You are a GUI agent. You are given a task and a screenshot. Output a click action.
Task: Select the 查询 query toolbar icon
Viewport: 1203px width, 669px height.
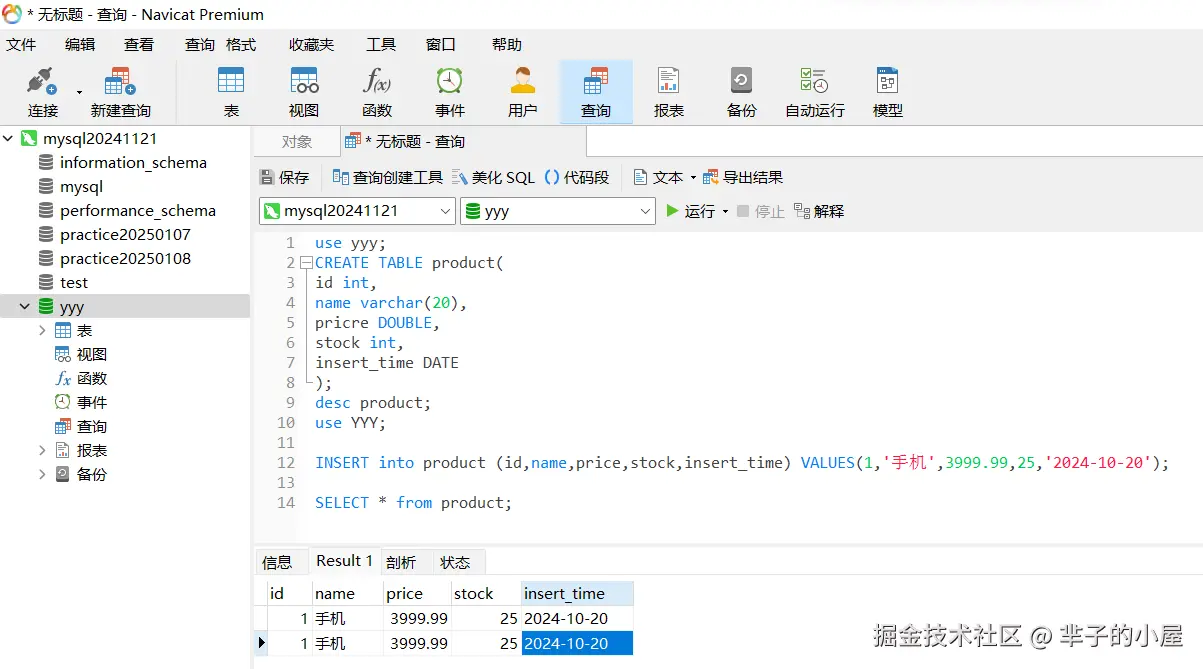coord(596,92)
